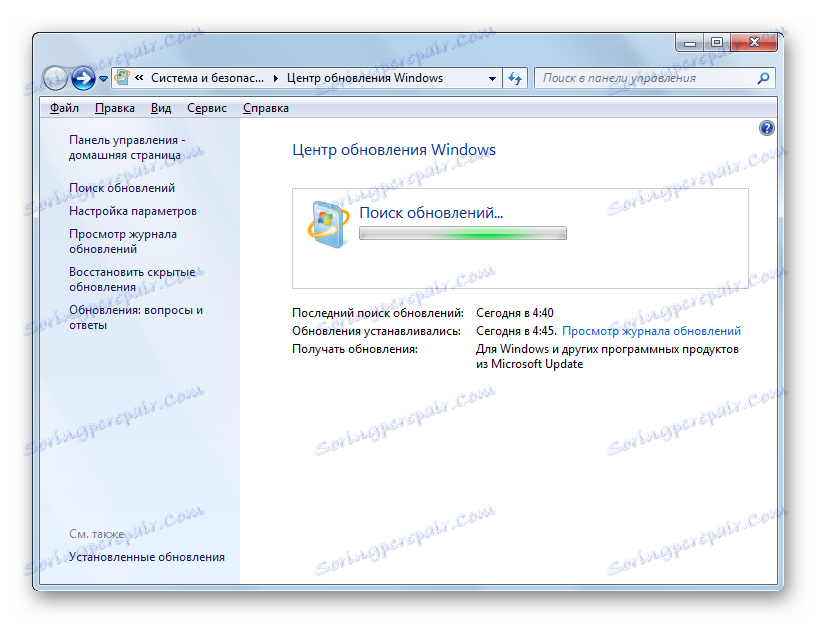Click the Control Panel icon in address bar
Screen dimensions: 817x624
click(x=122, y=78)
